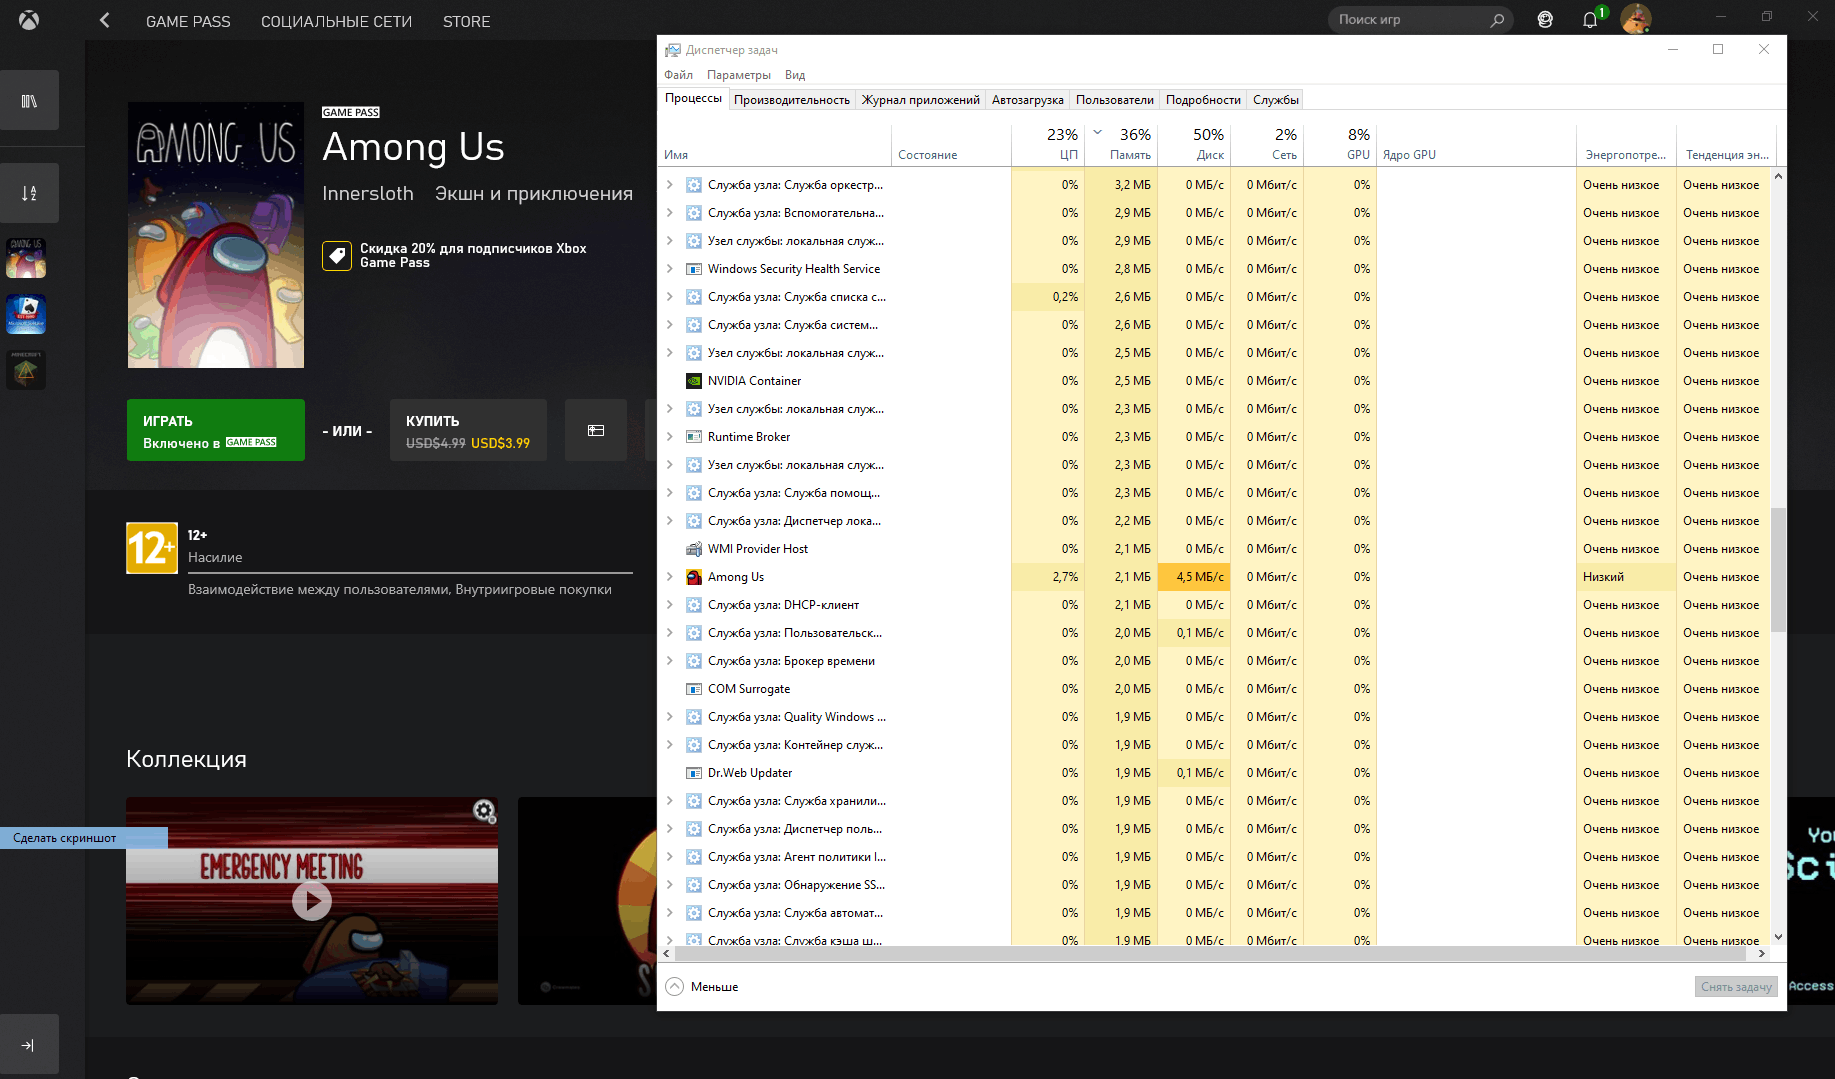Go back with the arrow icon
The height and width of the screenshot is (1079, 1835).
tap(105, 20)
